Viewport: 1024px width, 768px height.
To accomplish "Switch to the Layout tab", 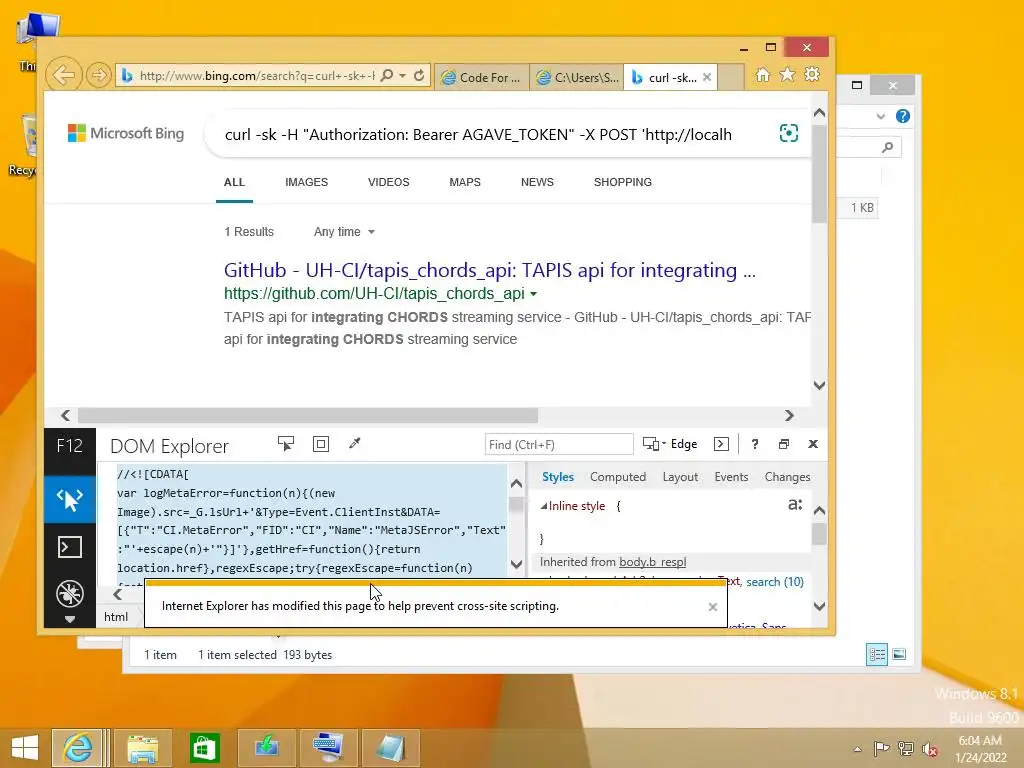I will [x=680, y=477].
